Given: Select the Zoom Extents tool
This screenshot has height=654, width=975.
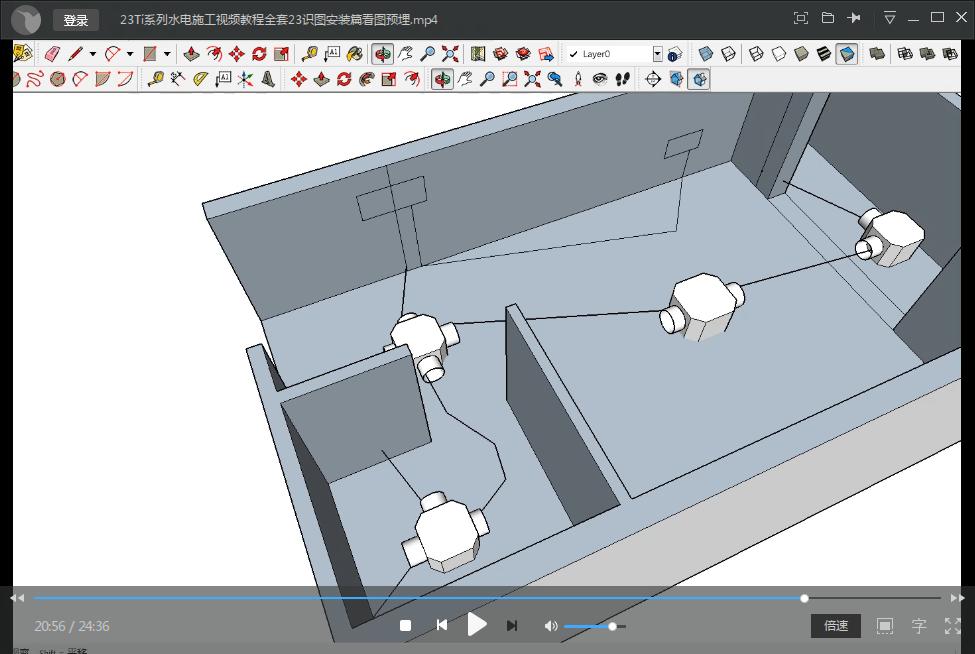Looking at the screenshot, I should click(451, 54).
